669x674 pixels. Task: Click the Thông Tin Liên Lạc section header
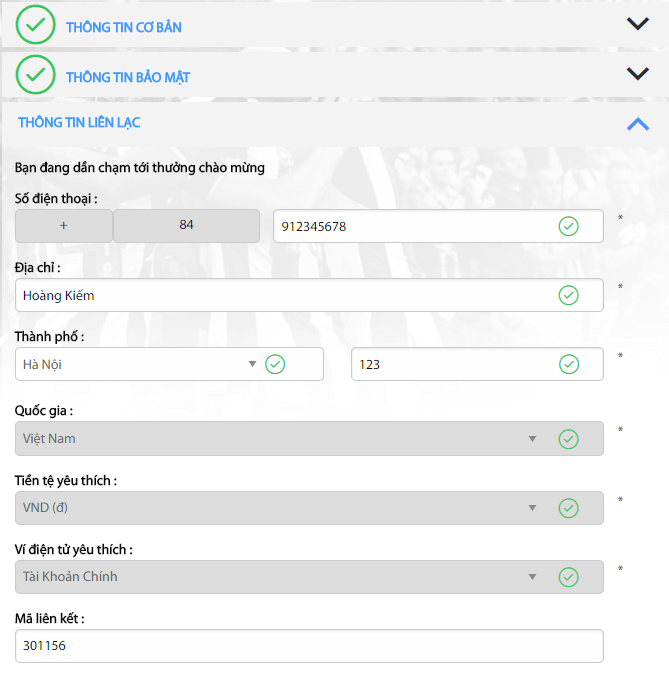[x=80, y=123]
